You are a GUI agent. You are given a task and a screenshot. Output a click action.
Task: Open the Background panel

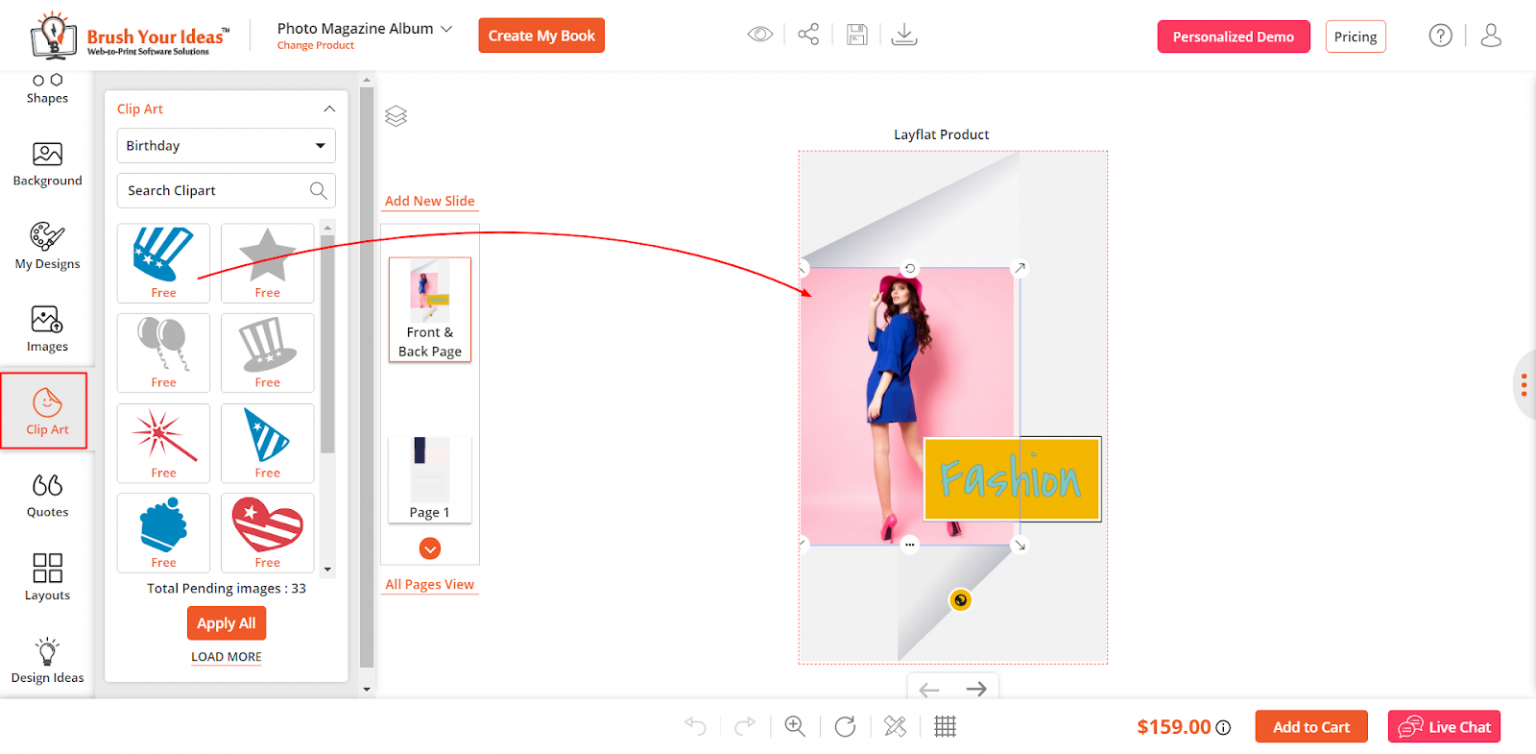[x=45, y=164]
